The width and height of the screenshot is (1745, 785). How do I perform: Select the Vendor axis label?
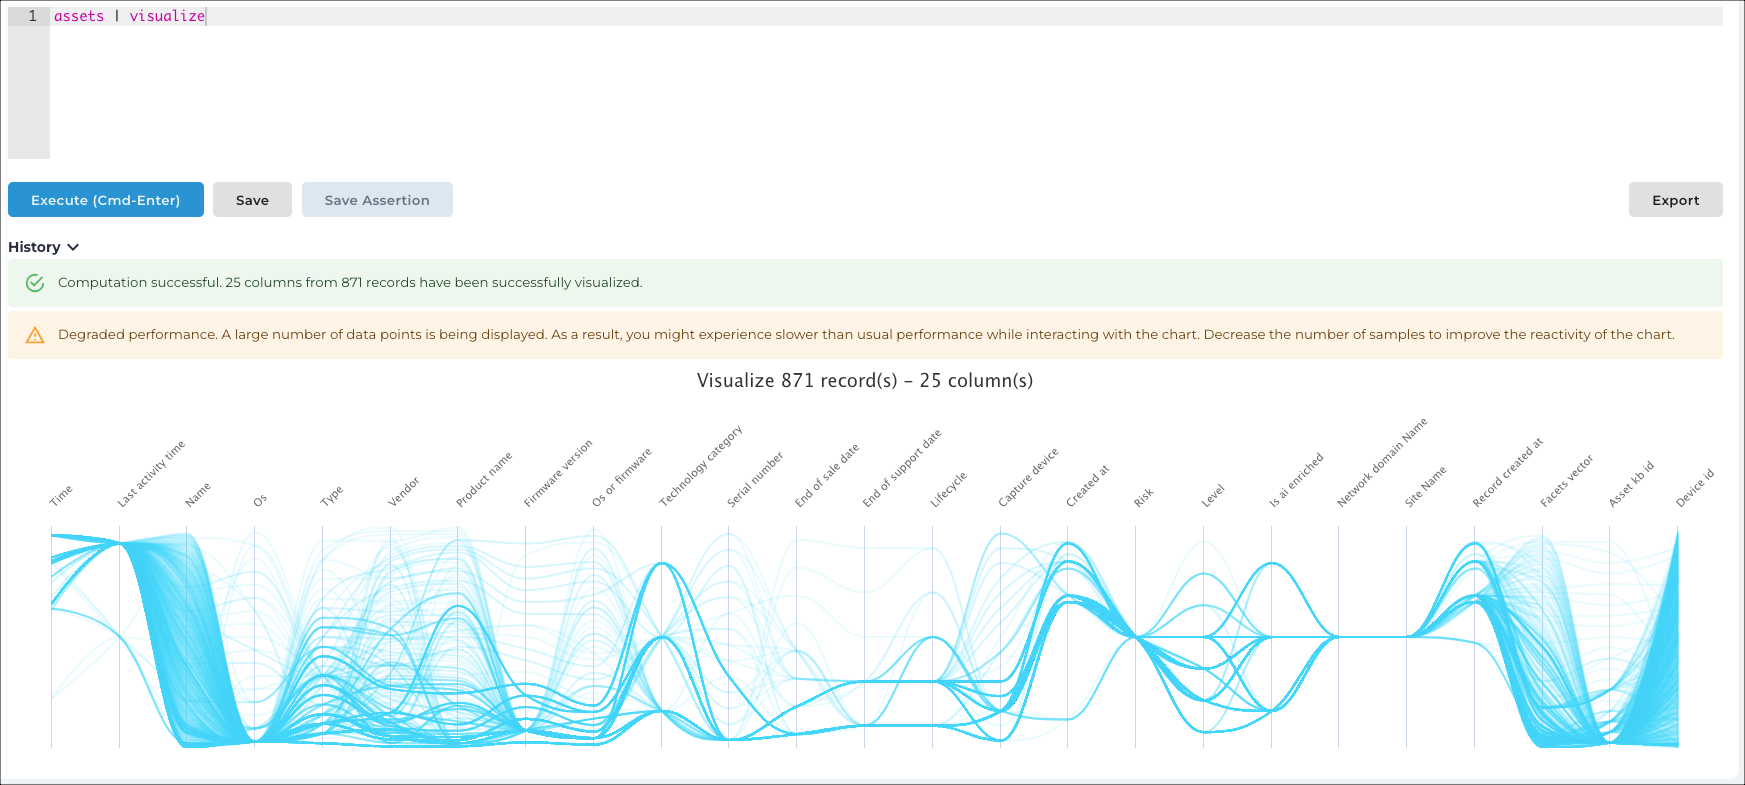(x=404, y=492)
